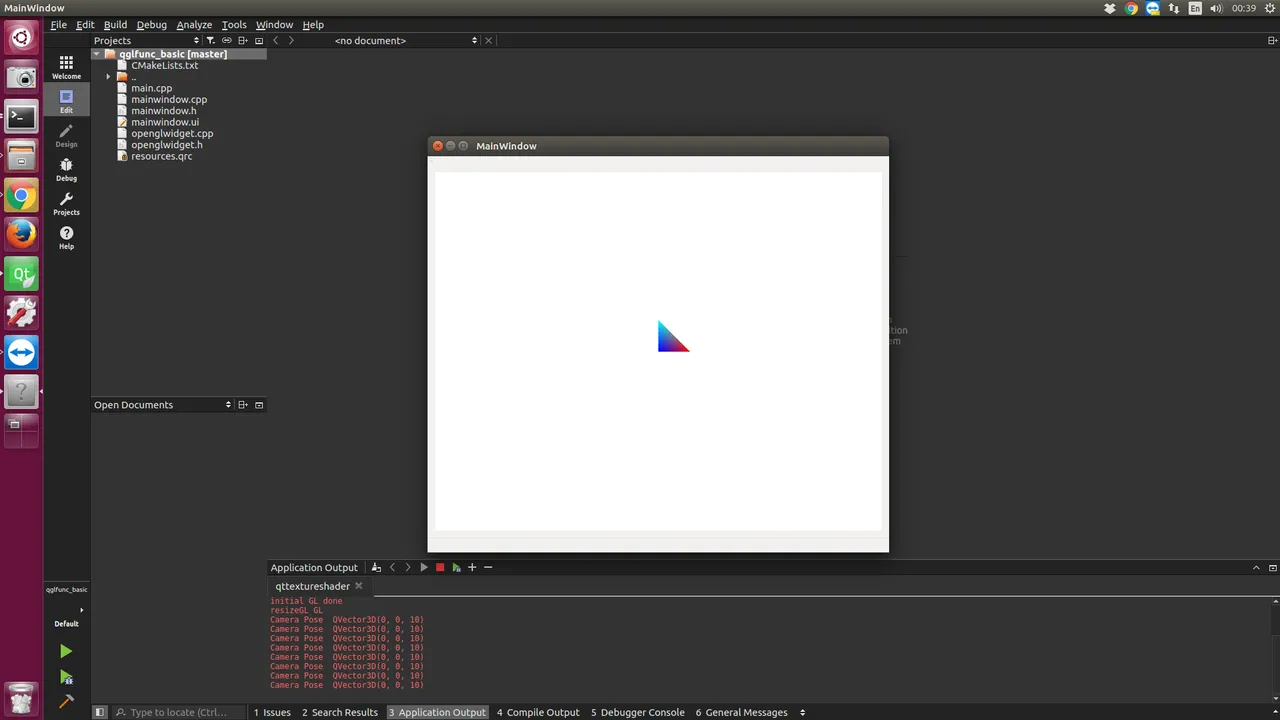Select CMakeLists.txt in project tree
The width and height of the screenshot is (1280, 720).
coord(164,65)
